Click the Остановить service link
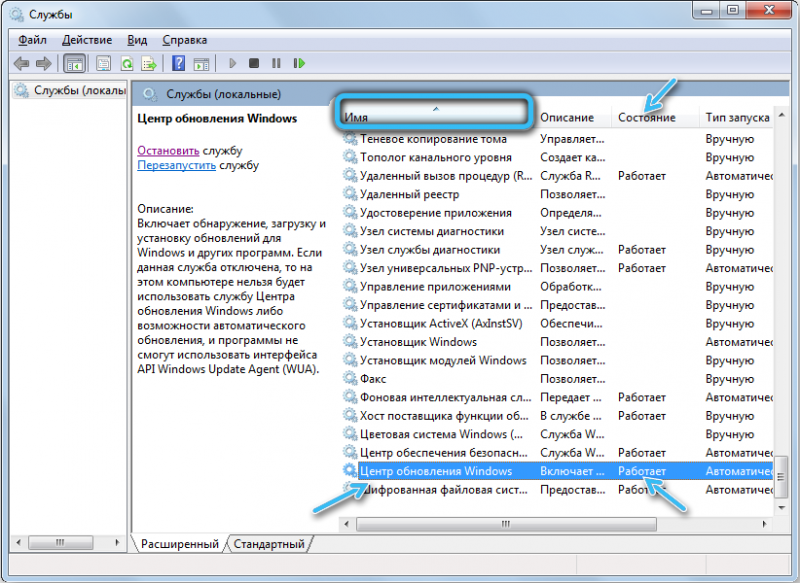The width and height of the screenshot is (800, 583). point(168,150)
